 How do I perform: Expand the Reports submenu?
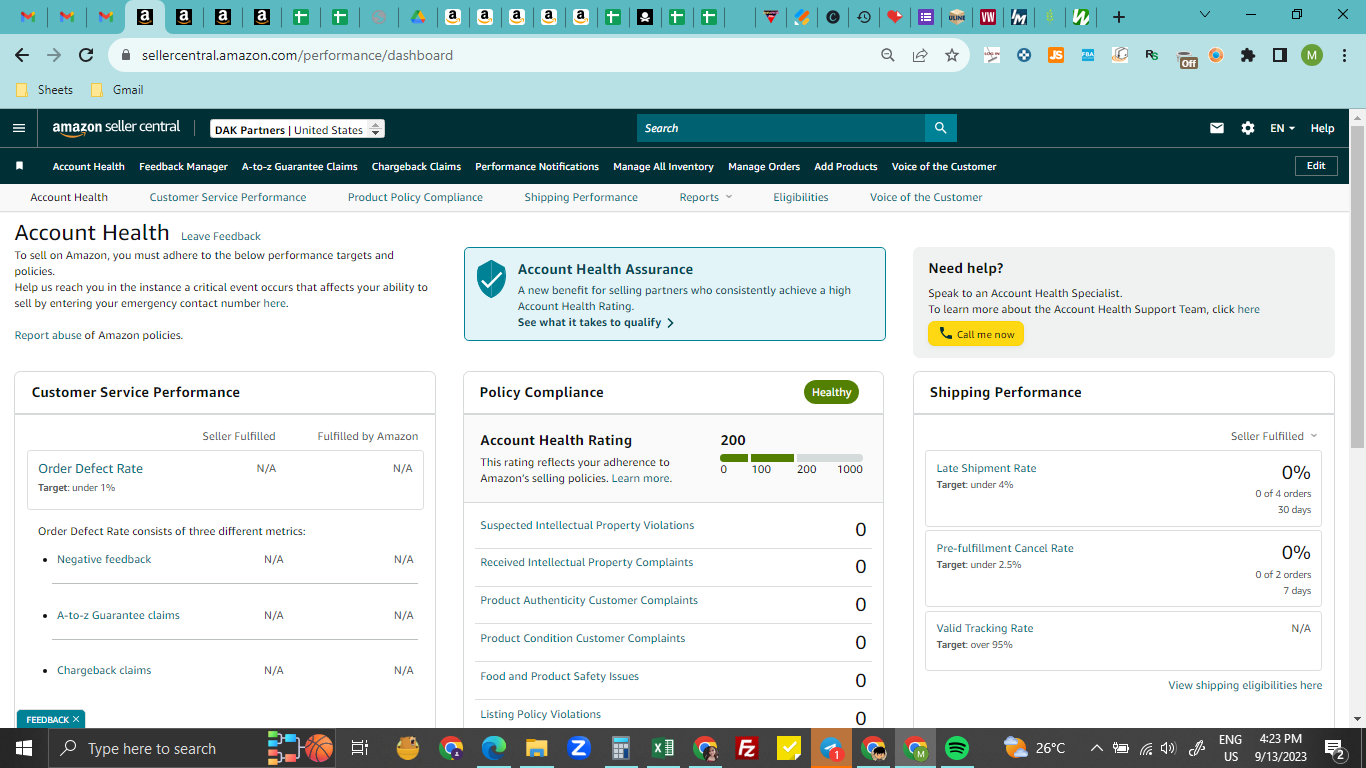[706, 197]
